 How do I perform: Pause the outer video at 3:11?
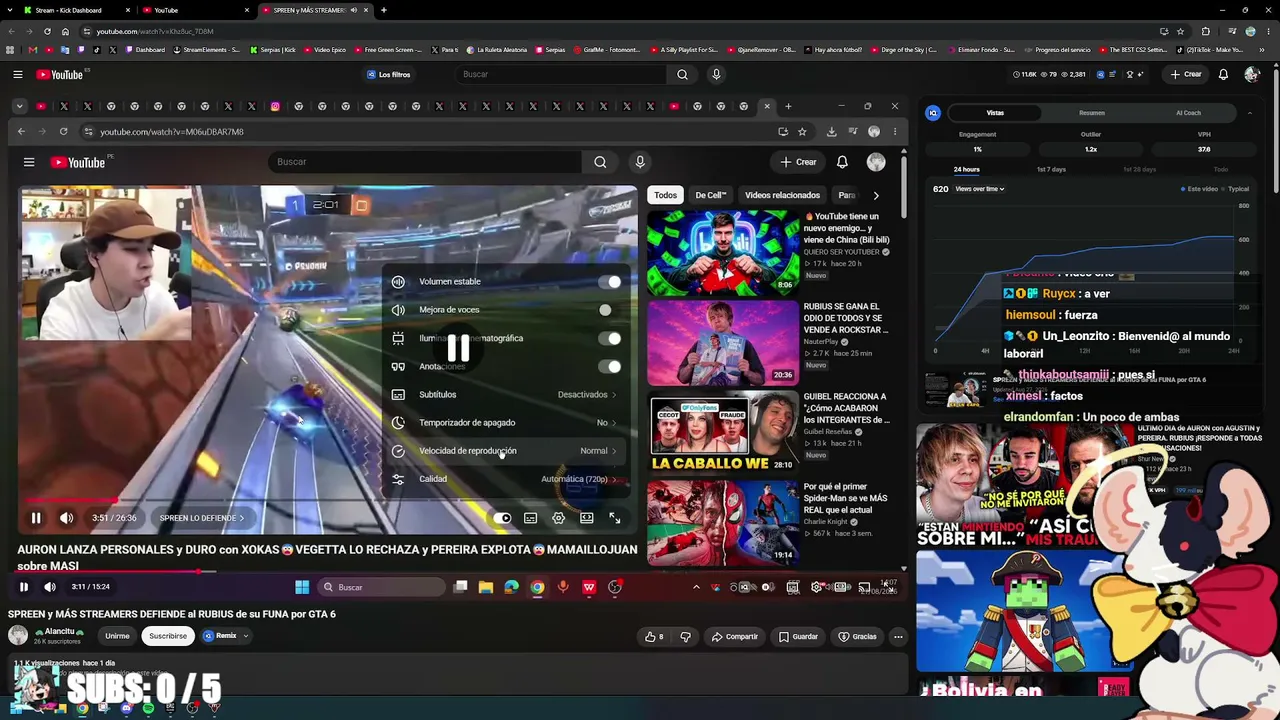tap(24, 587)
